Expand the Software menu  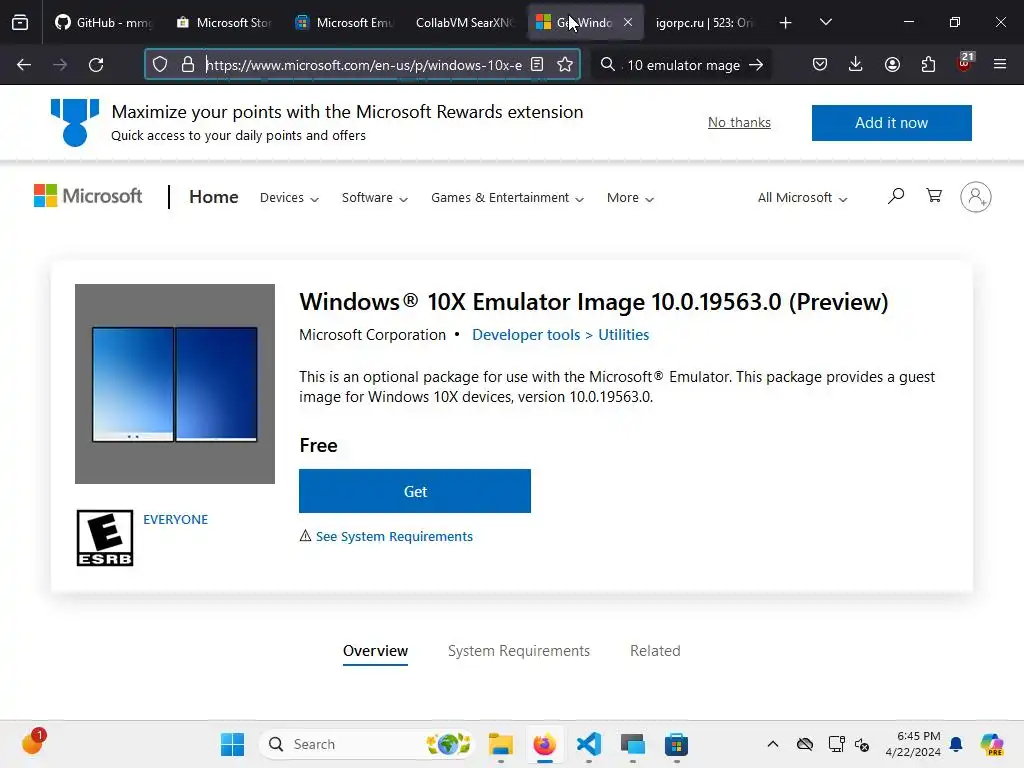(x=375, y=198)
